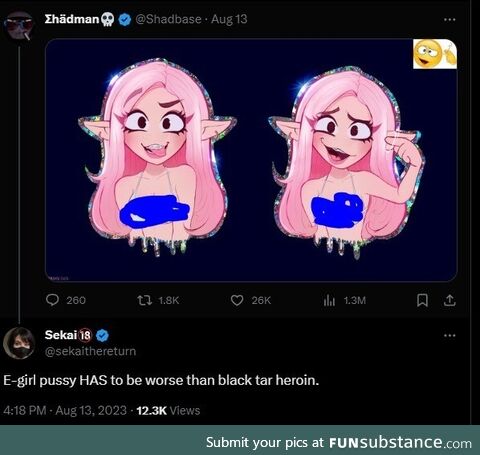Click the verified badge next to Shadman

point(125,20)
